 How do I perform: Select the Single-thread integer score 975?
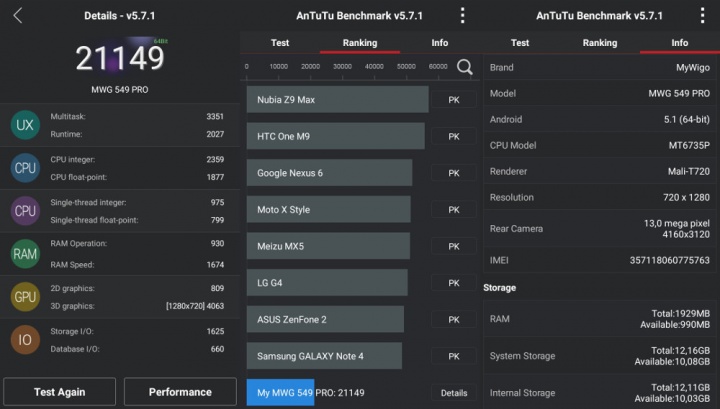pos(217,202)
